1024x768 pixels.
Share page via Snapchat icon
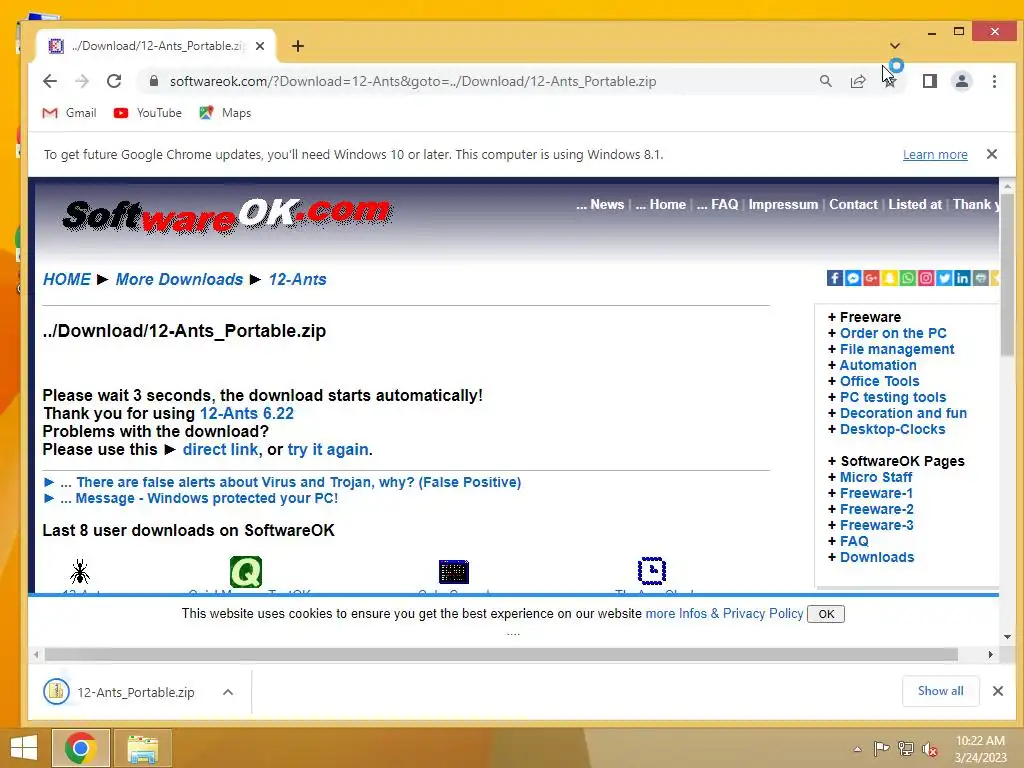889,278
